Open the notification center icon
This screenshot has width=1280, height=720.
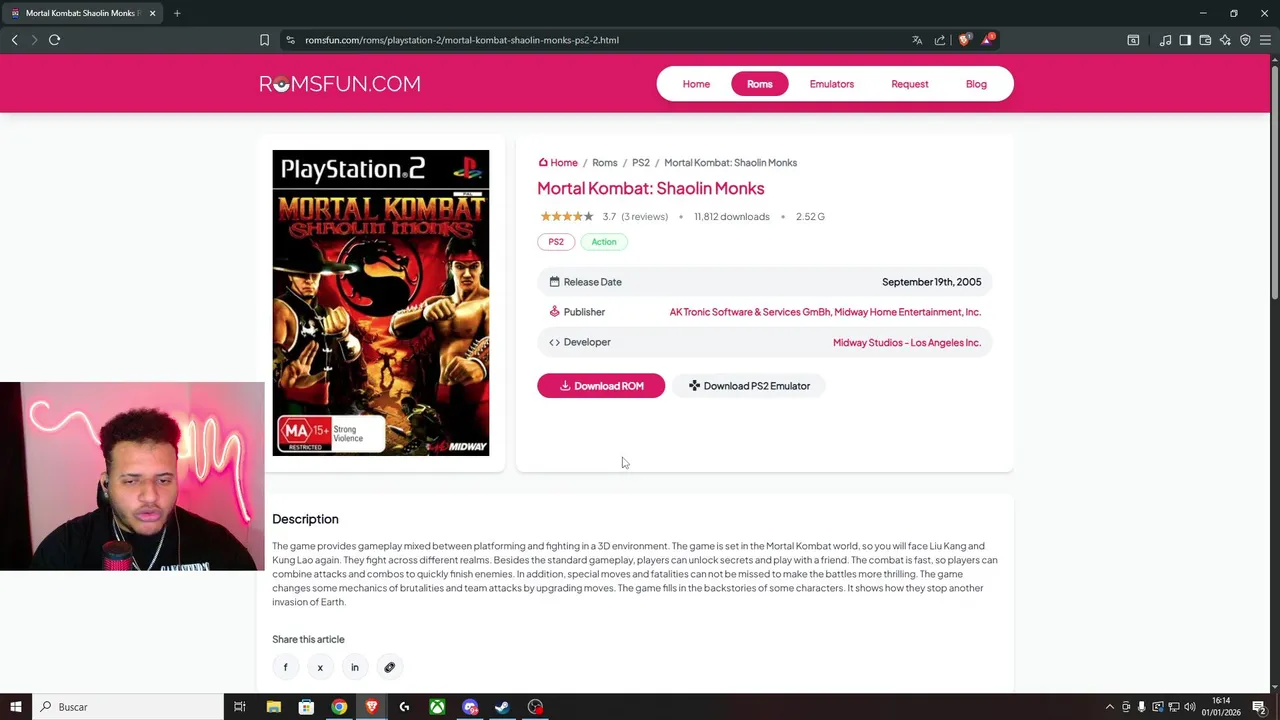pos(1259,707)
